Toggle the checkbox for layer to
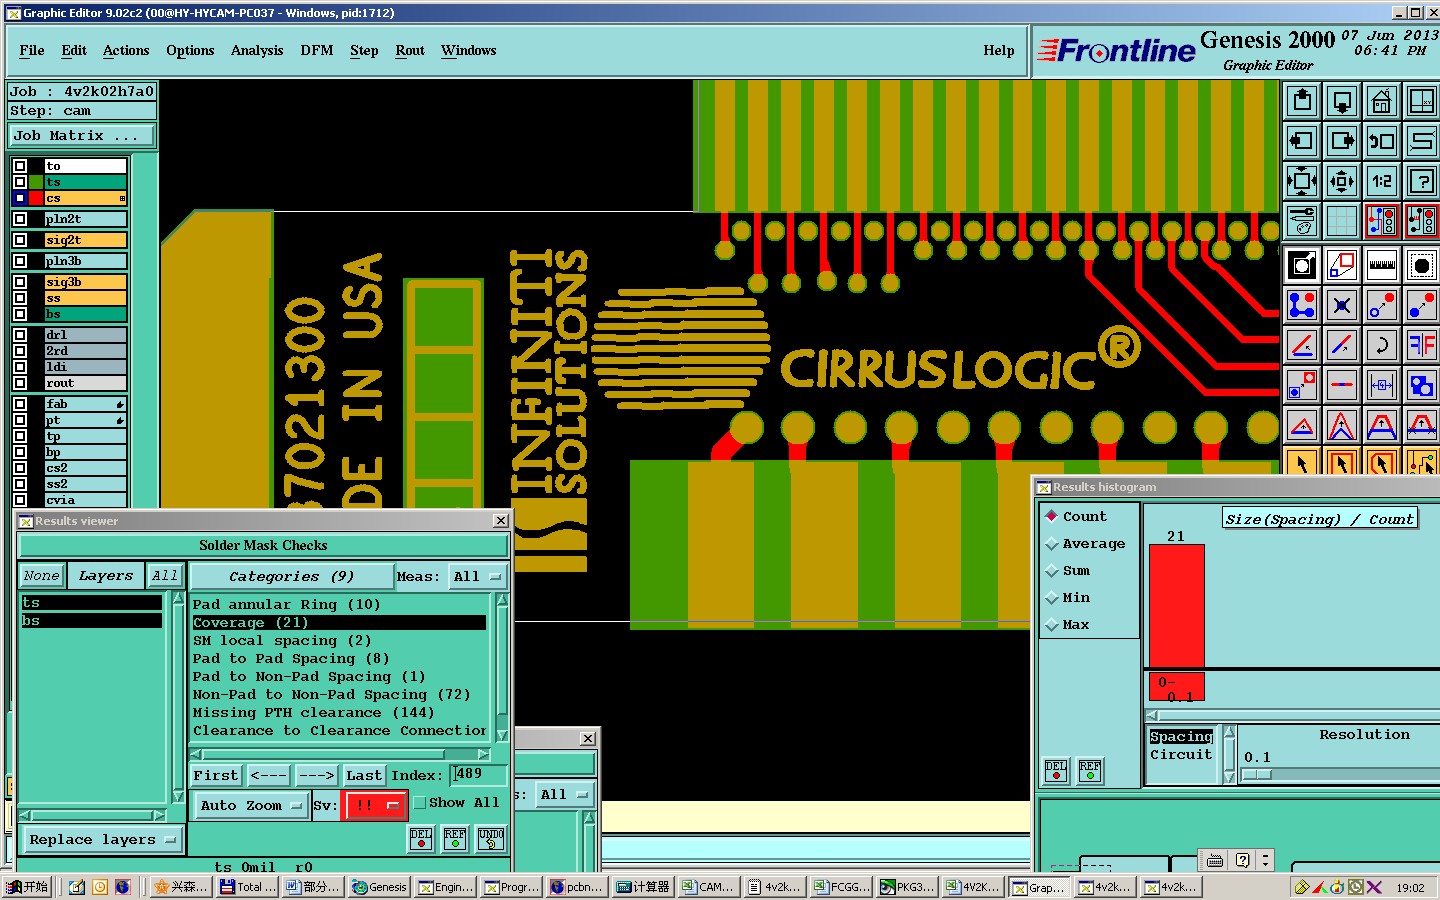This screenshot has height=900, width=1440. [x=20, y=166]
